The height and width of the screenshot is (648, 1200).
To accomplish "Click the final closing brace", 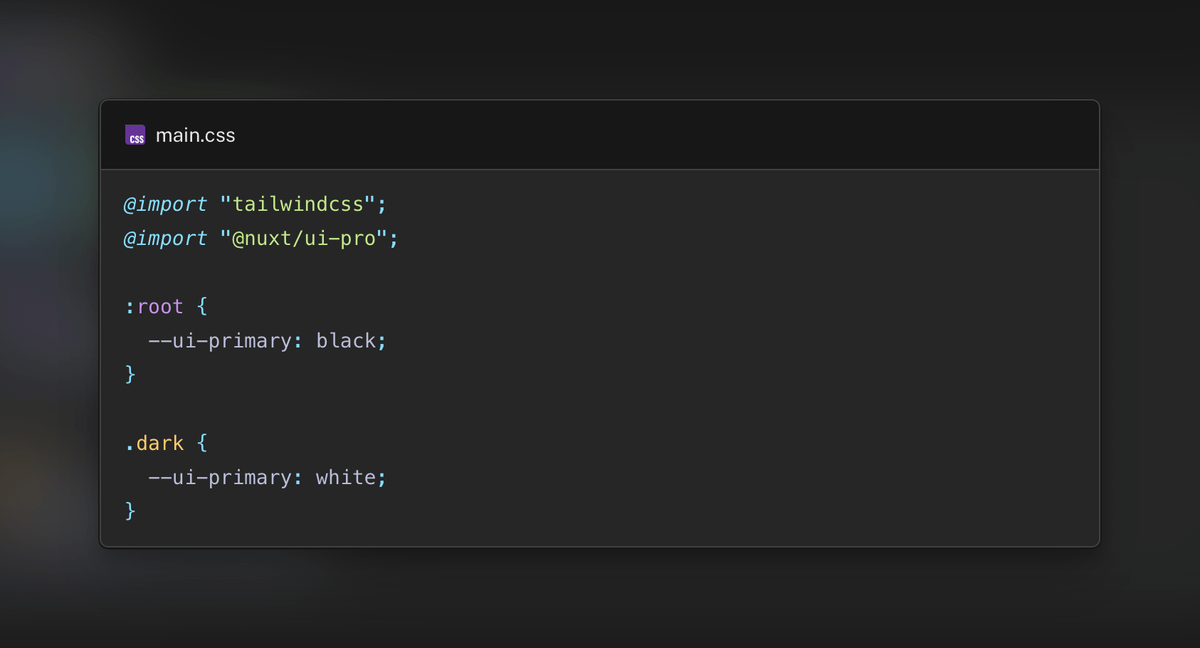I will 130,511.
